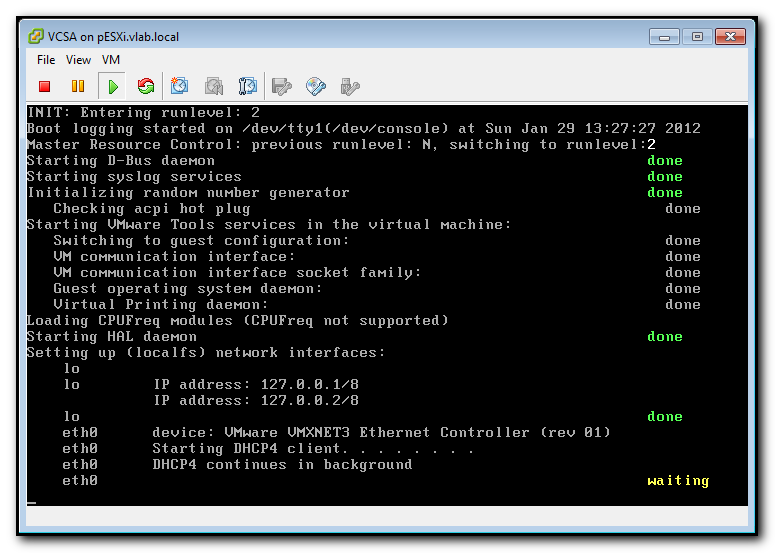Click green 'done' beside HAL daemon
This screenshot has width=775, height=553.
pos(665,337)
